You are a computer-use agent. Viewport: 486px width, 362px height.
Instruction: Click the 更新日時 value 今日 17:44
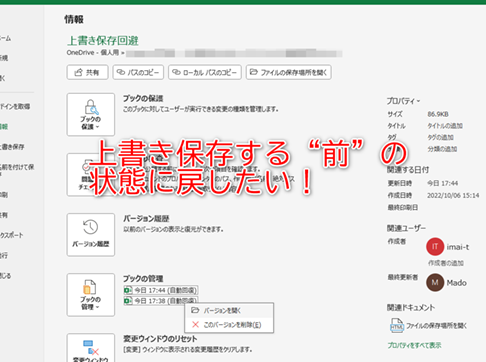pos(443,183)
